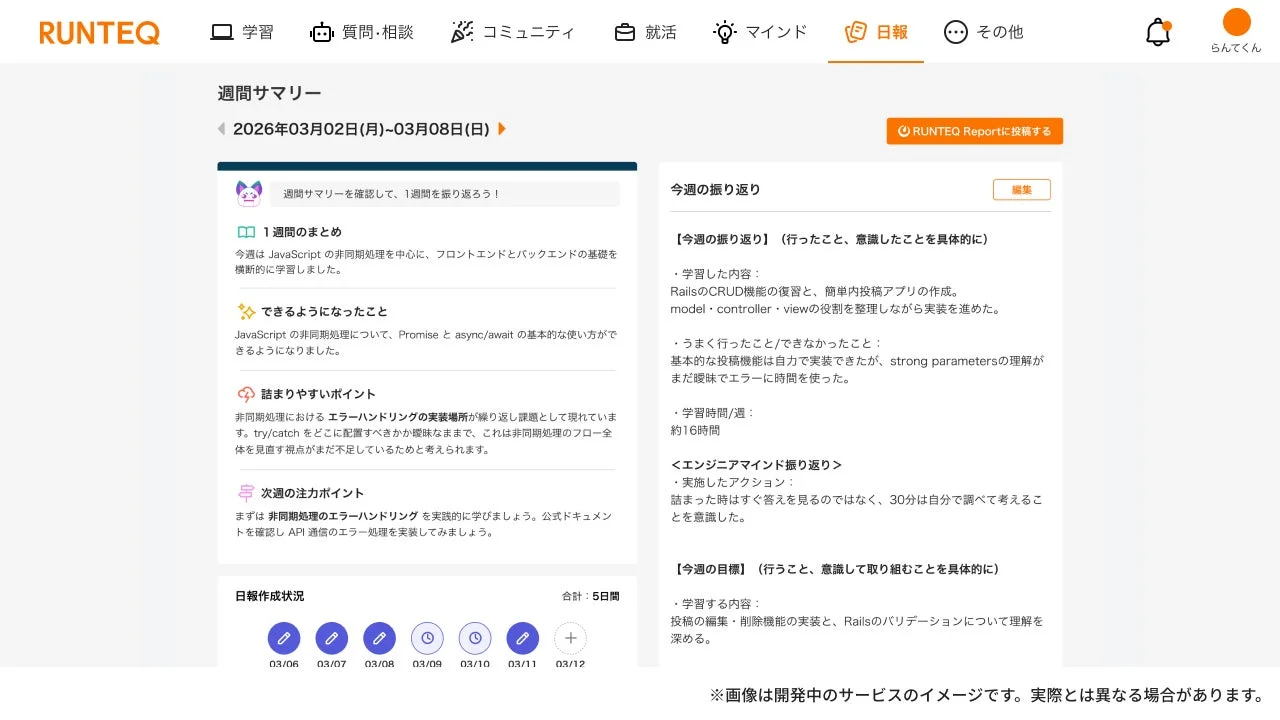
Task: Open notifications via the bell icon
Action: [x=1157, y=31]
